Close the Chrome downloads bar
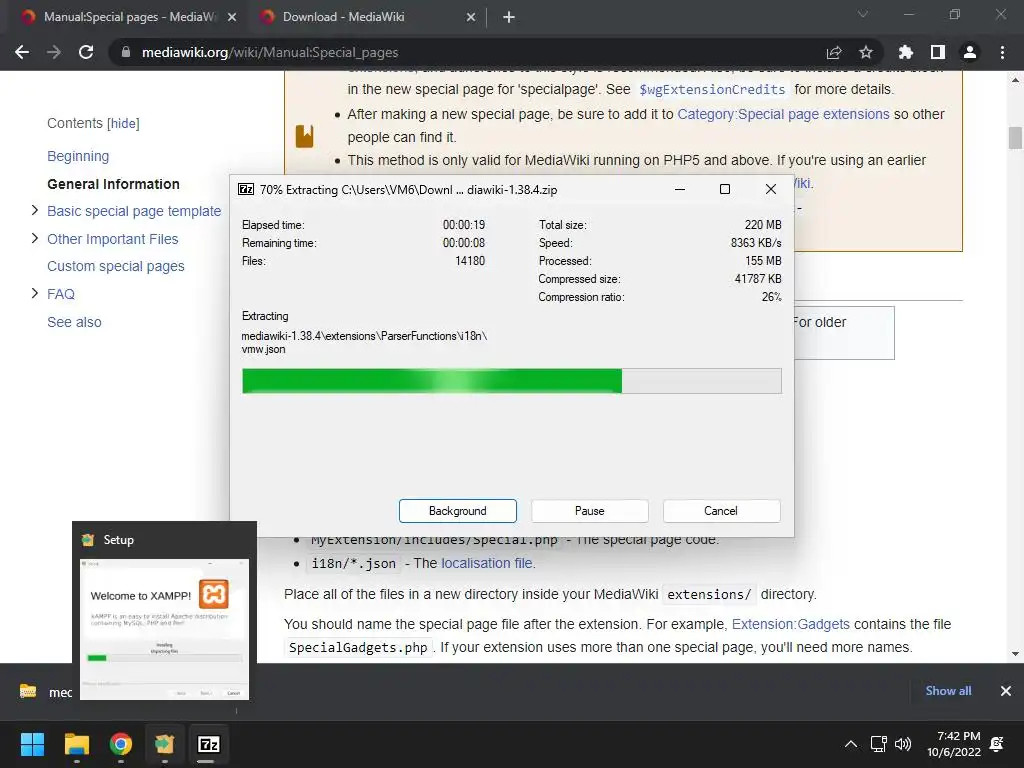 [x=1006, y=691]
